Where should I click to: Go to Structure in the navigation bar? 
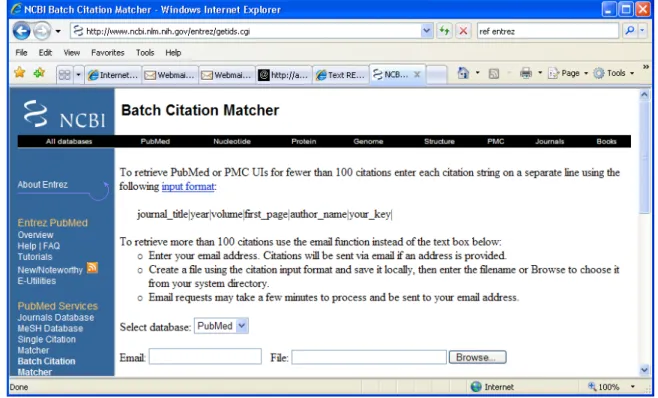(x=439, y=141)
